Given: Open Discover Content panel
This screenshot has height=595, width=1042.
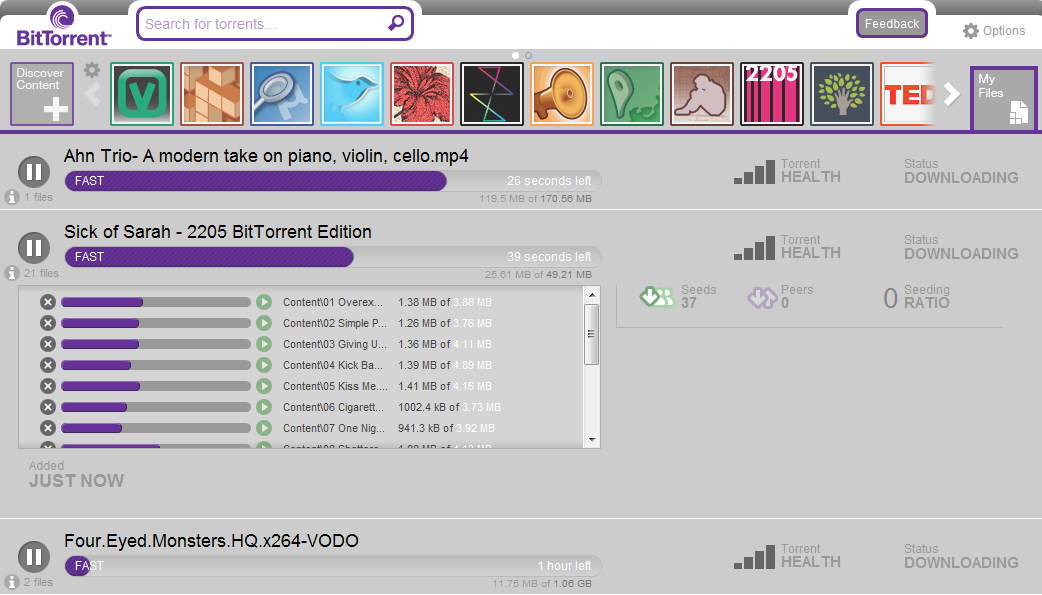Looking at the screenshot, I should pos(42,94).
